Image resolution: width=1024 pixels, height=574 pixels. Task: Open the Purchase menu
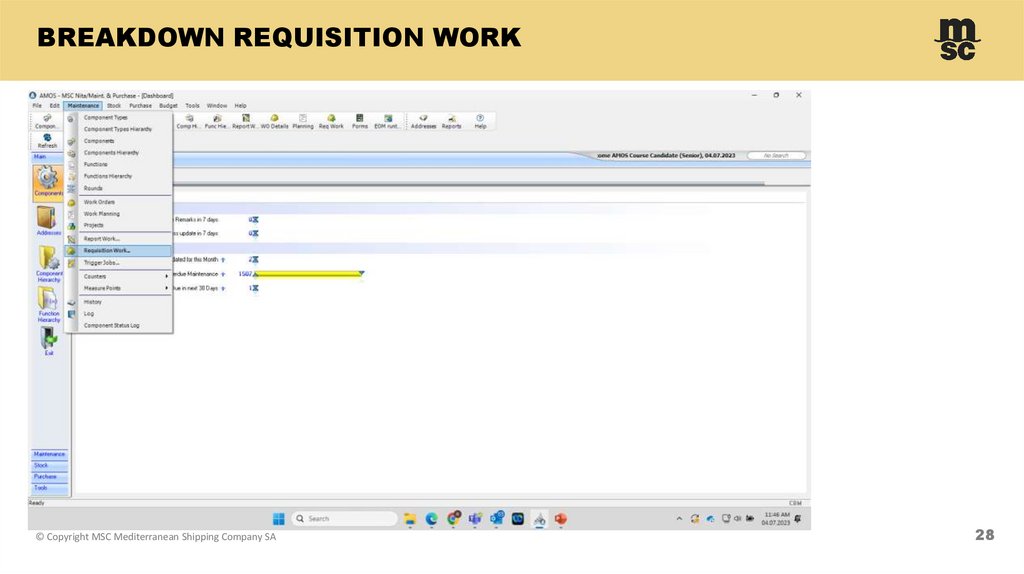140,105
